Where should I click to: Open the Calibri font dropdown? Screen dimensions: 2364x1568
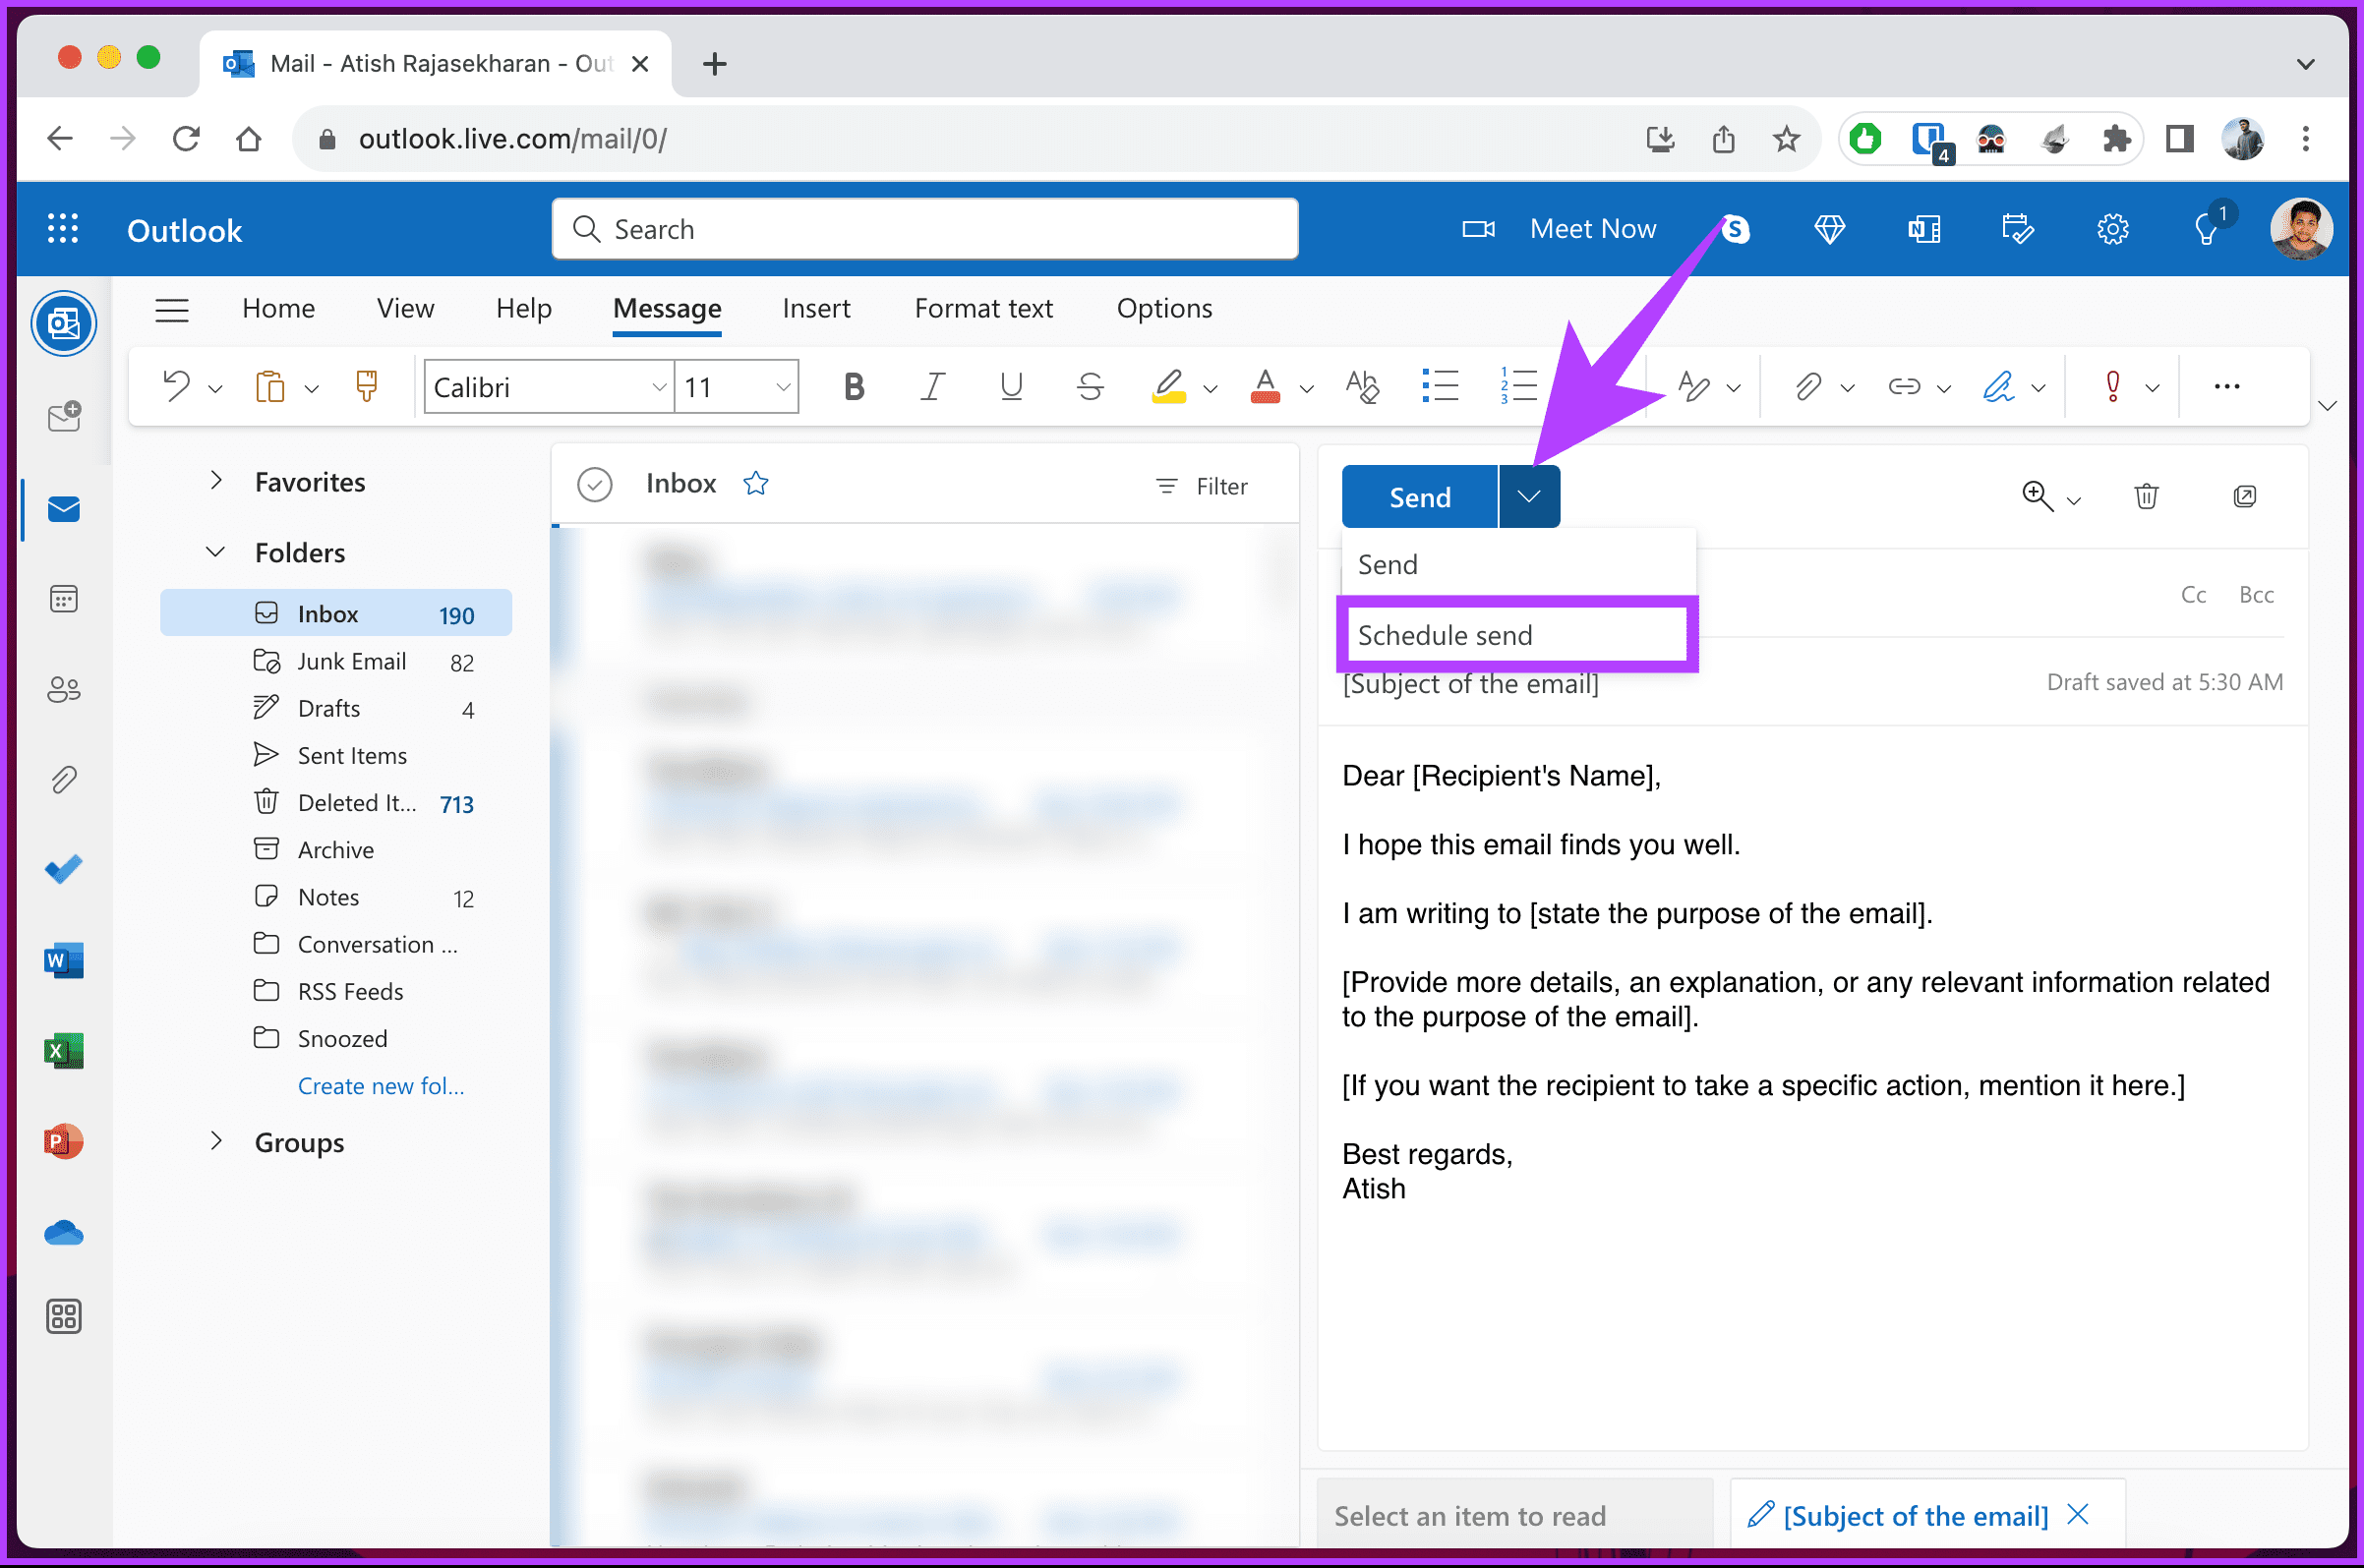(x=548, y=387)
